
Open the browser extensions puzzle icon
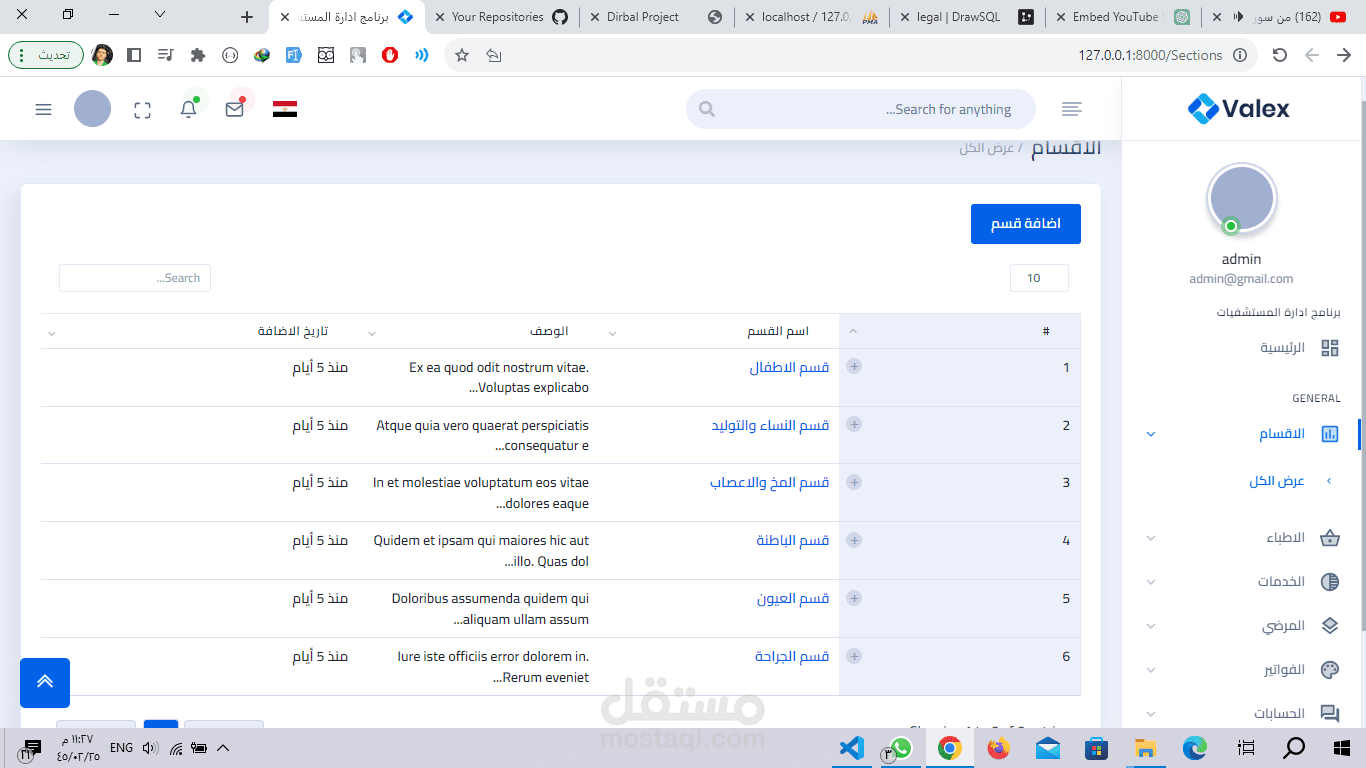[198, 55]
